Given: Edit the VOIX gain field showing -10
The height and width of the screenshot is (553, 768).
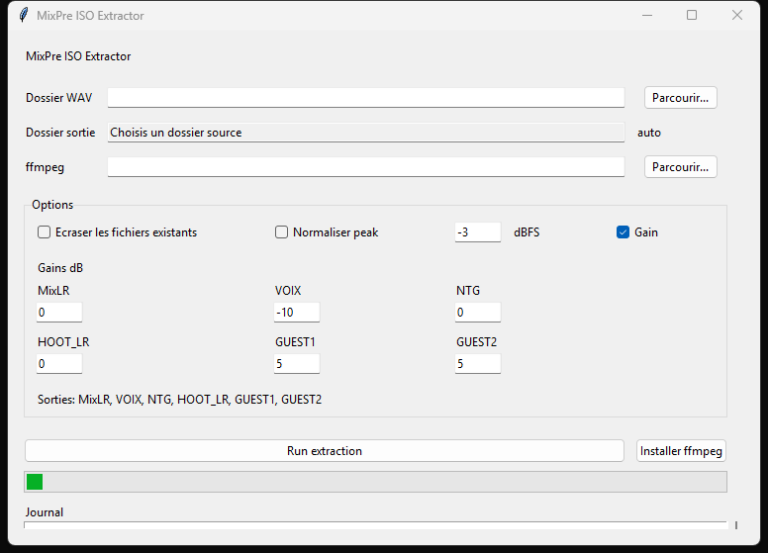Looking at the screenshot, I should tap(297, 313).
